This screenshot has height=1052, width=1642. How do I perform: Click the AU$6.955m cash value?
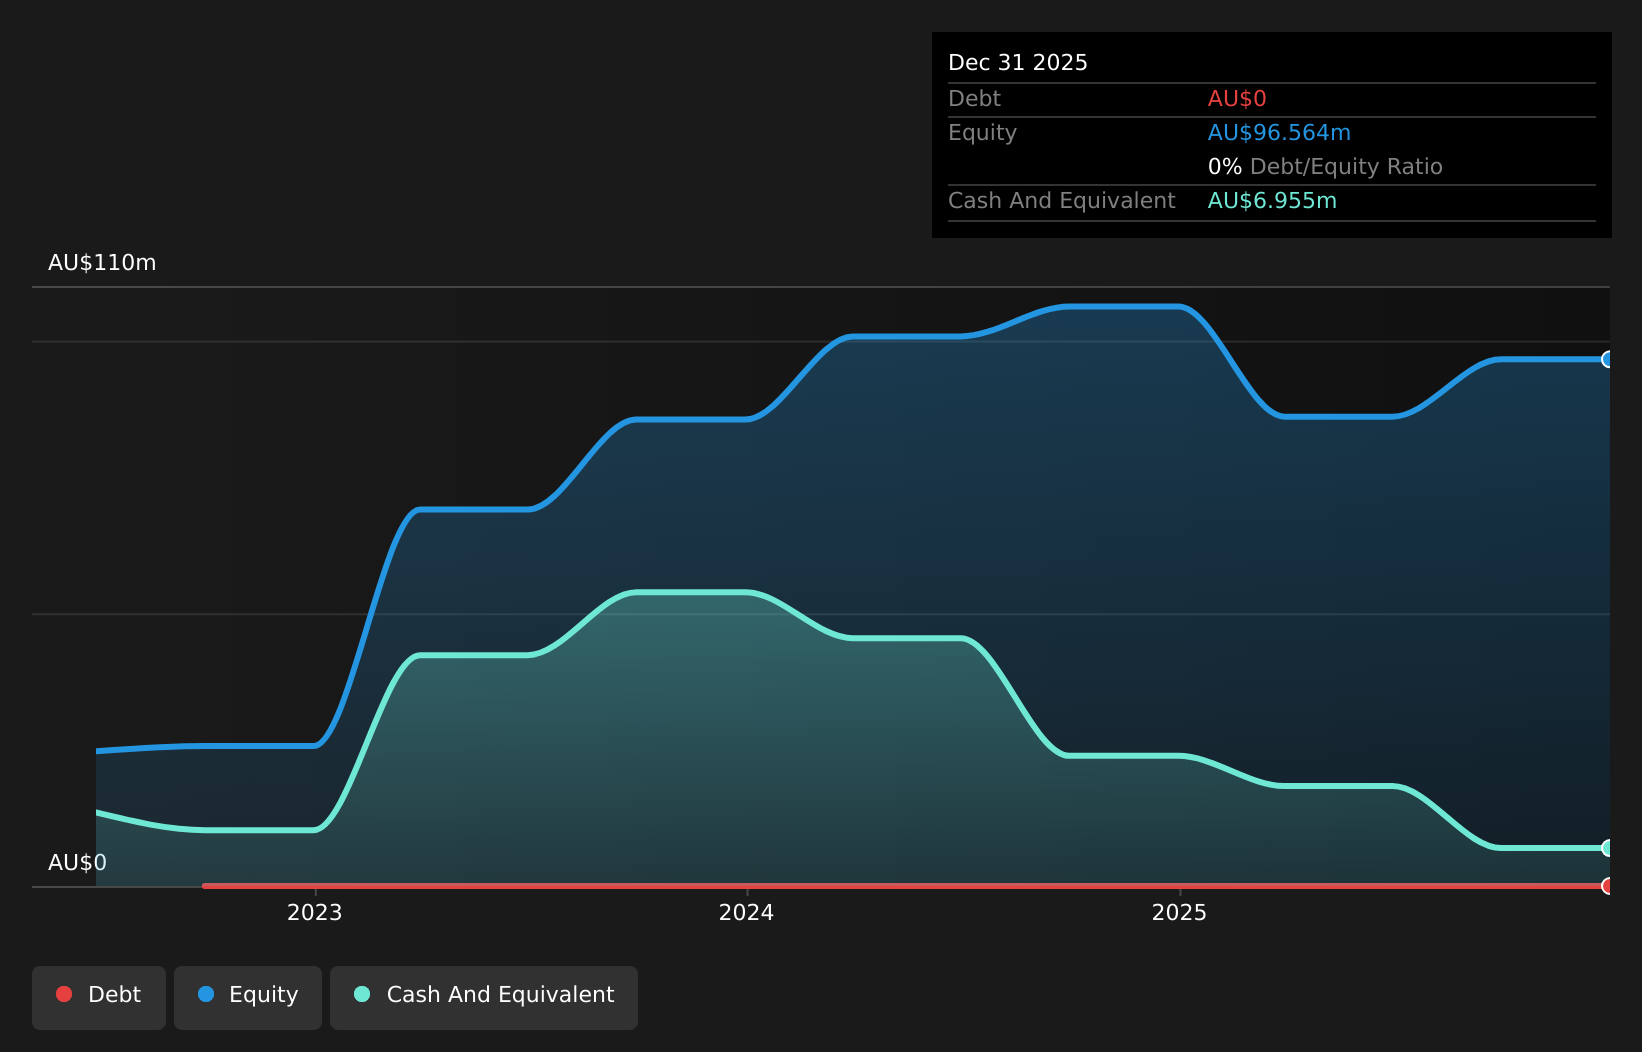point(1272,201)
